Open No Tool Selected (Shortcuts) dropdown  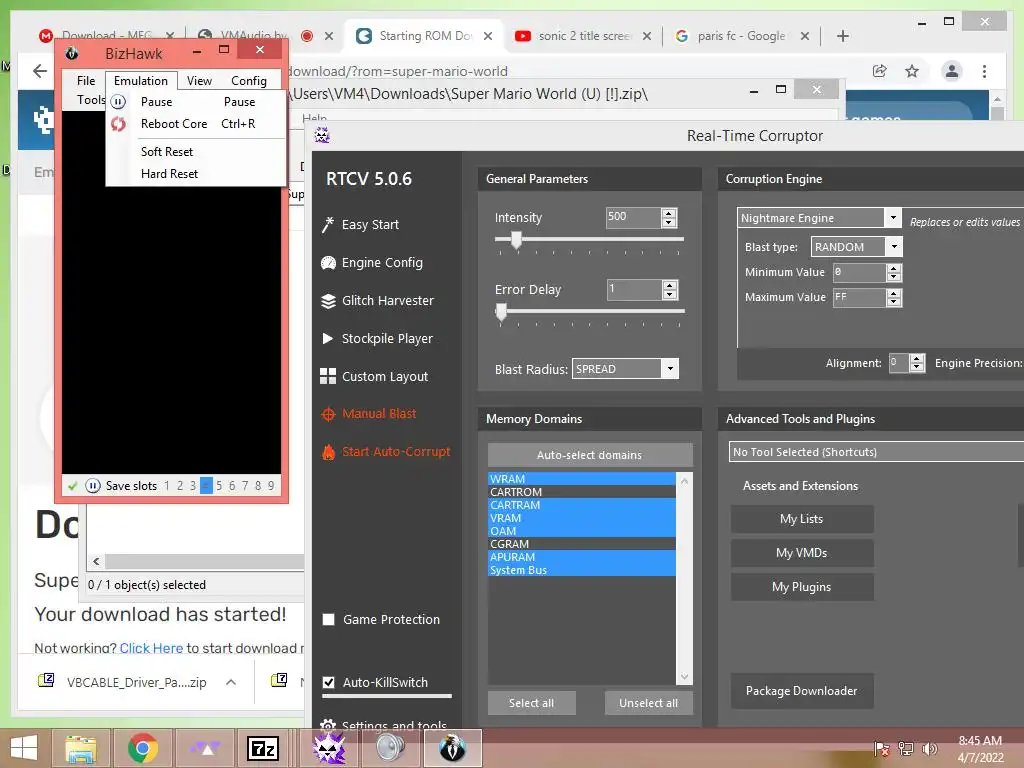coord(876,452)
